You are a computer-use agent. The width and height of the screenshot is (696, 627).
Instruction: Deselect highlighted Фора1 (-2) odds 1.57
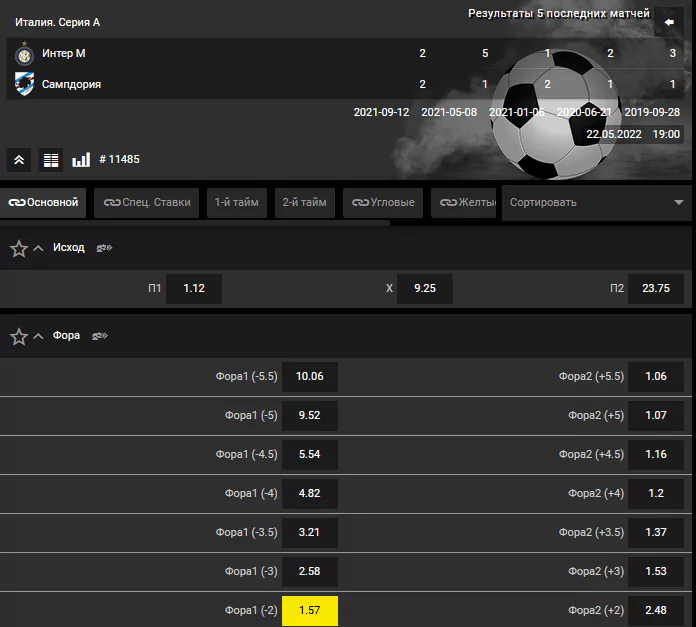pyautogui.click(x=310, y=611)
